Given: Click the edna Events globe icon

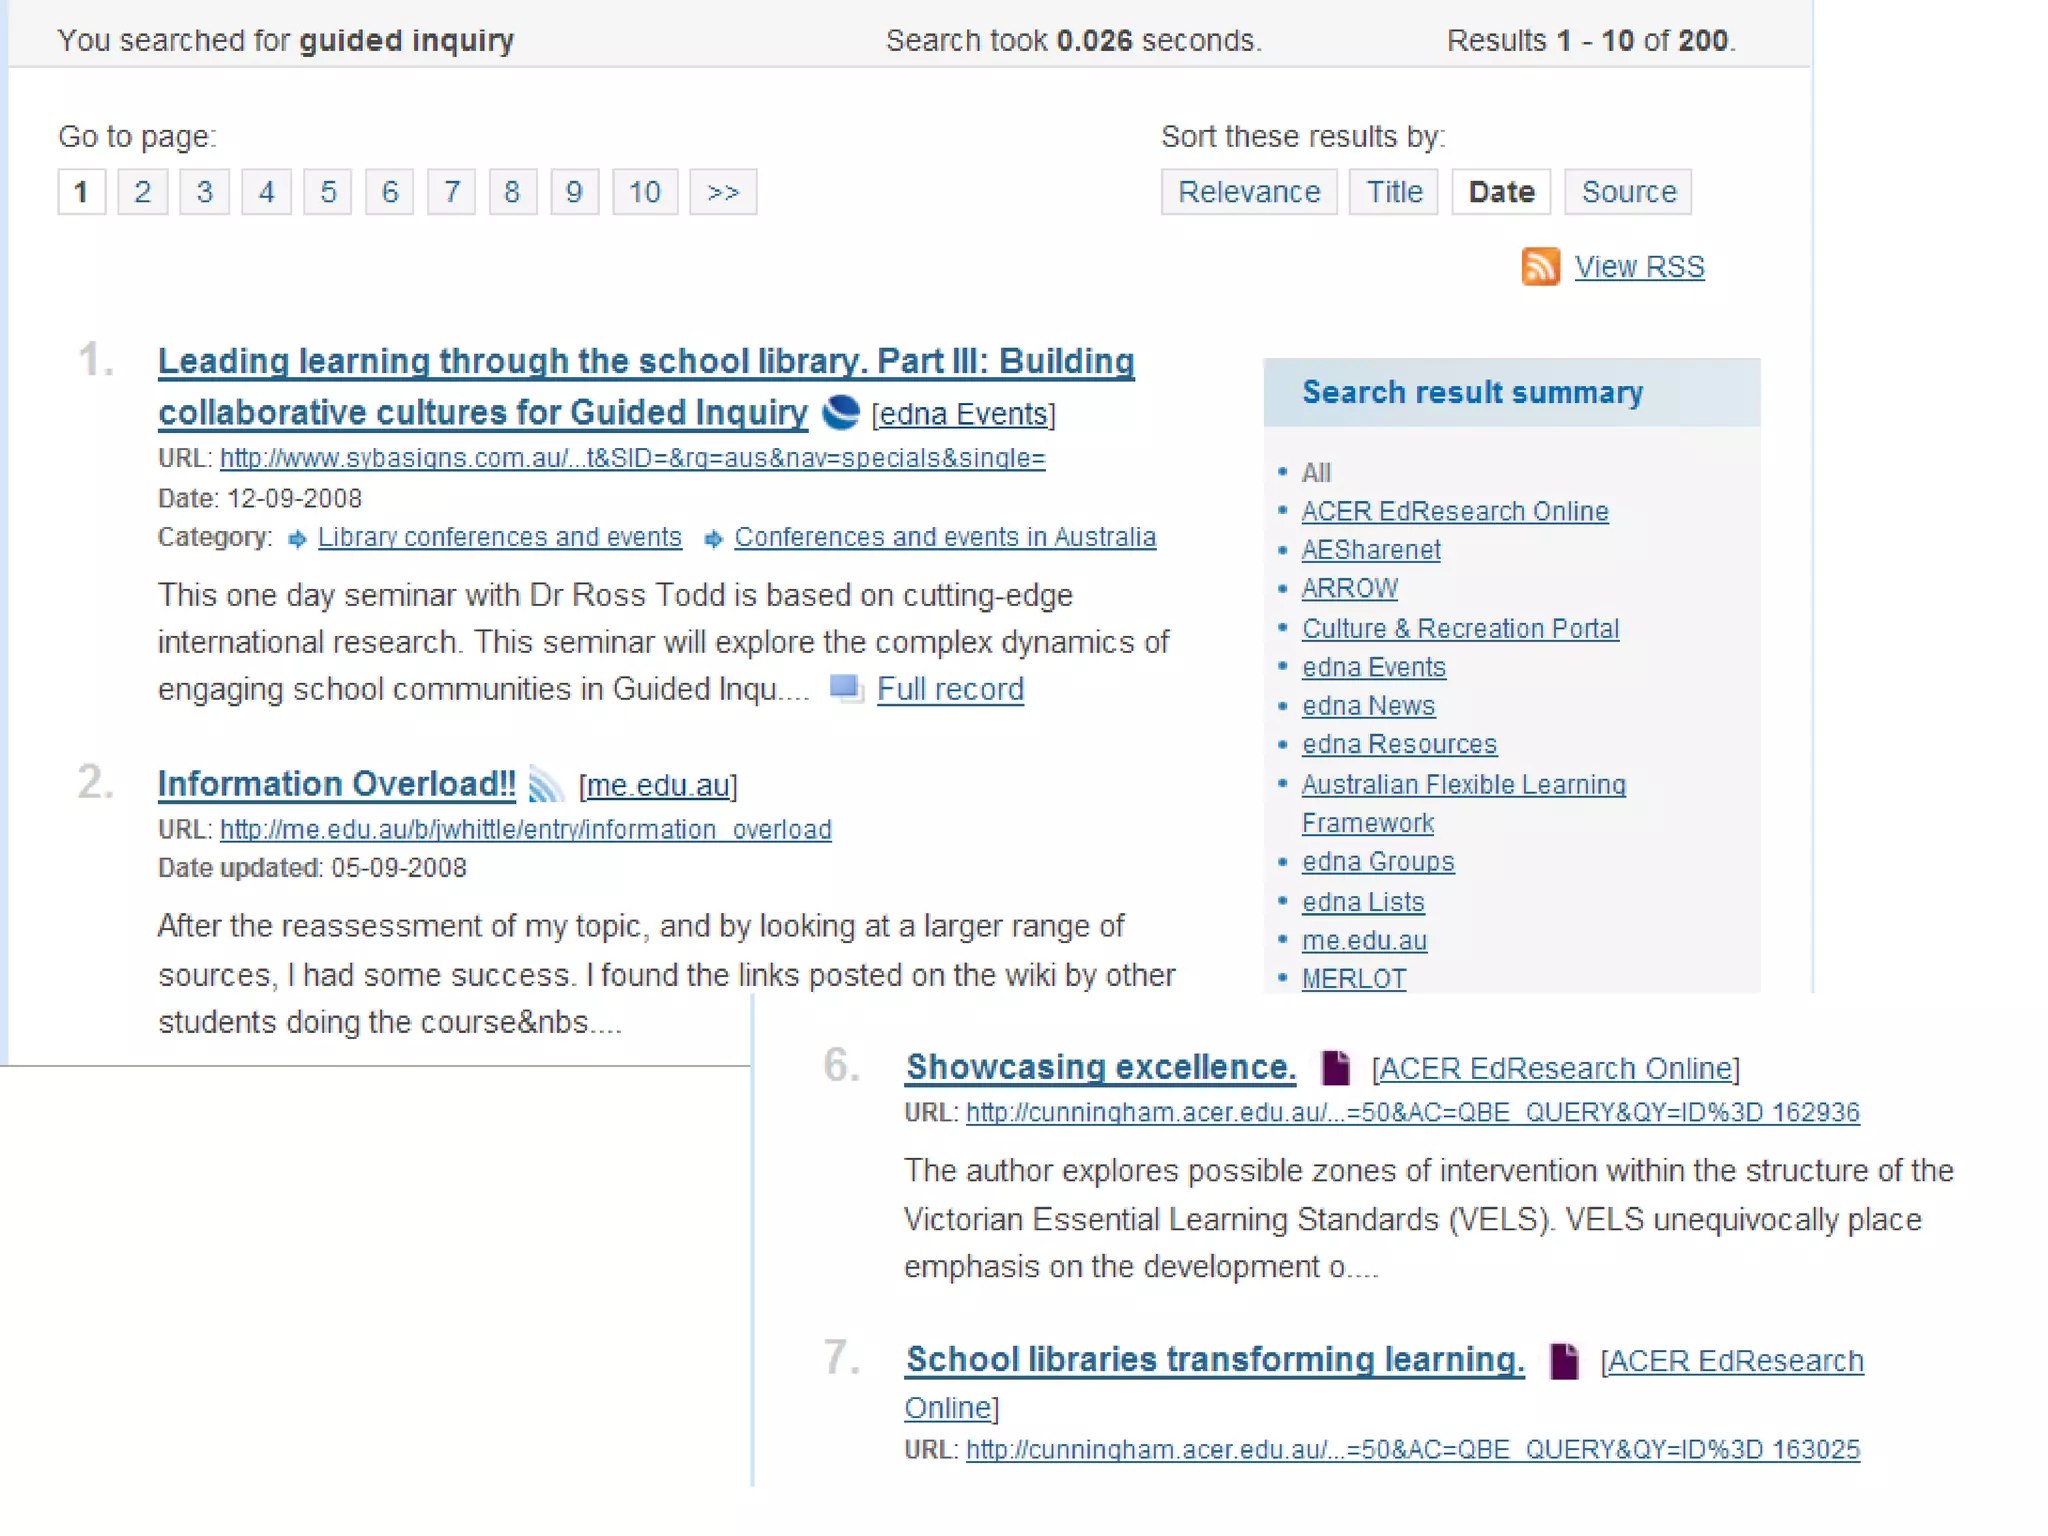Looking at the screenshot, I should pyautogui.click(x=840, y=412).
